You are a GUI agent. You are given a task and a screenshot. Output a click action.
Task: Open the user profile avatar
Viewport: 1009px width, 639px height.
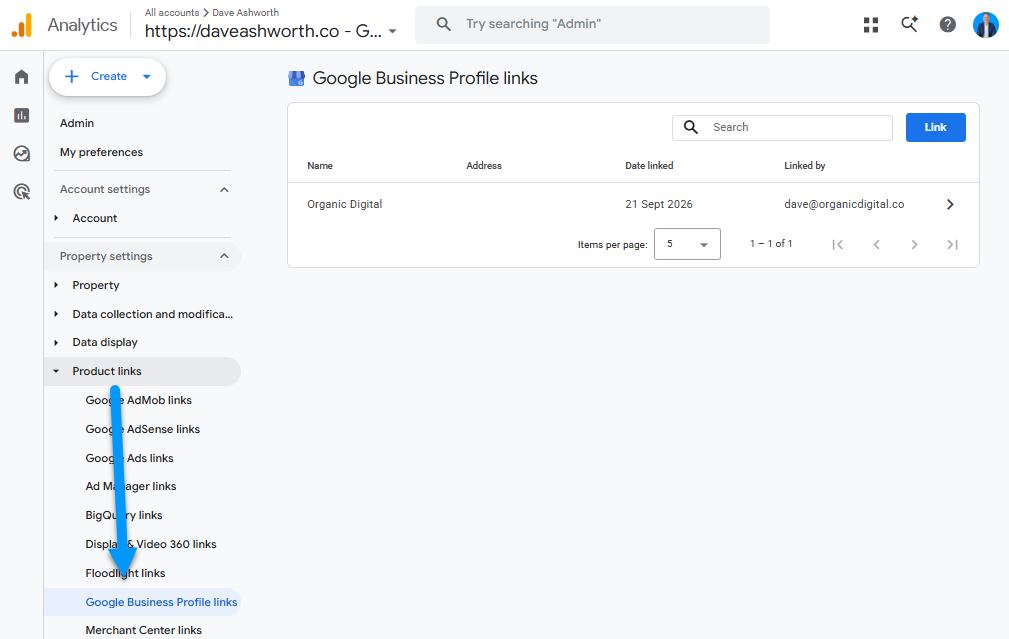tap(985, 25)
